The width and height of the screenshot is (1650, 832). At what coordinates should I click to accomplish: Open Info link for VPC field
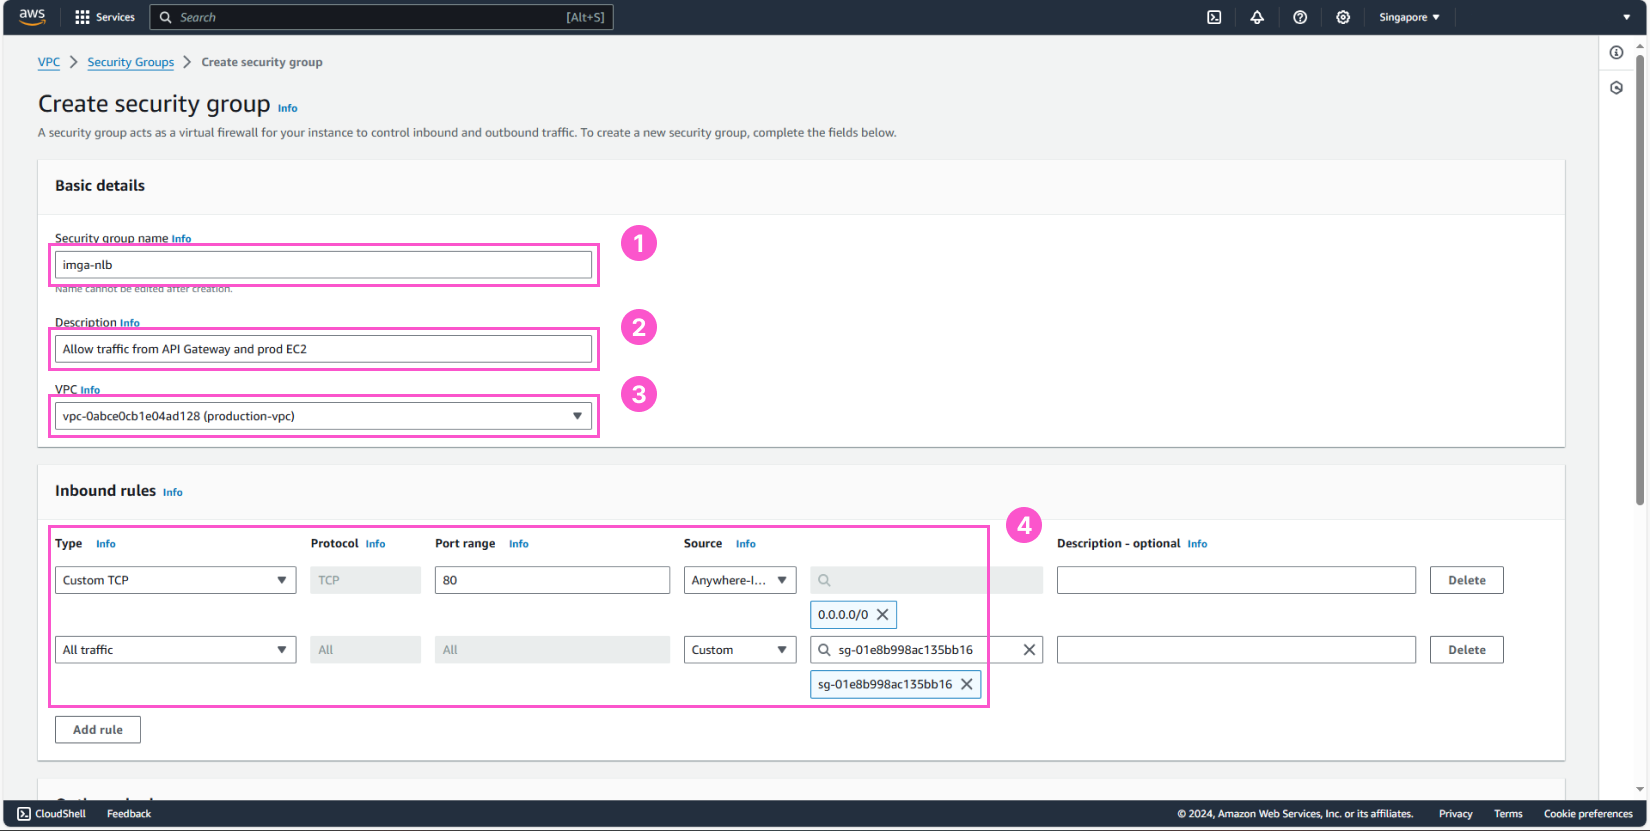click(x=90, y=390)
